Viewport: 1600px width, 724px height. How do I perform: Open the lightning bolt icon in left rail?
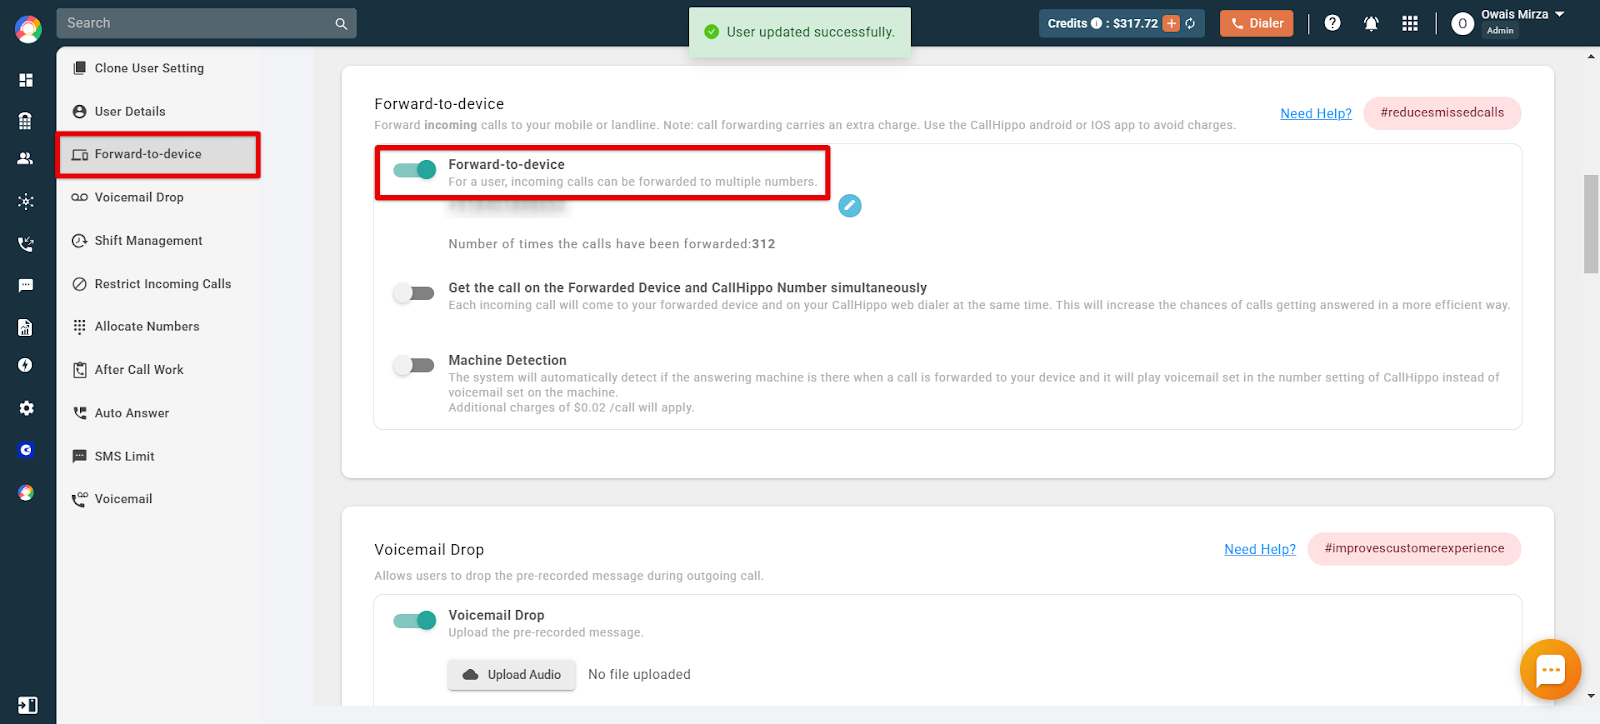pyautogui.click(x=26, y=365)
